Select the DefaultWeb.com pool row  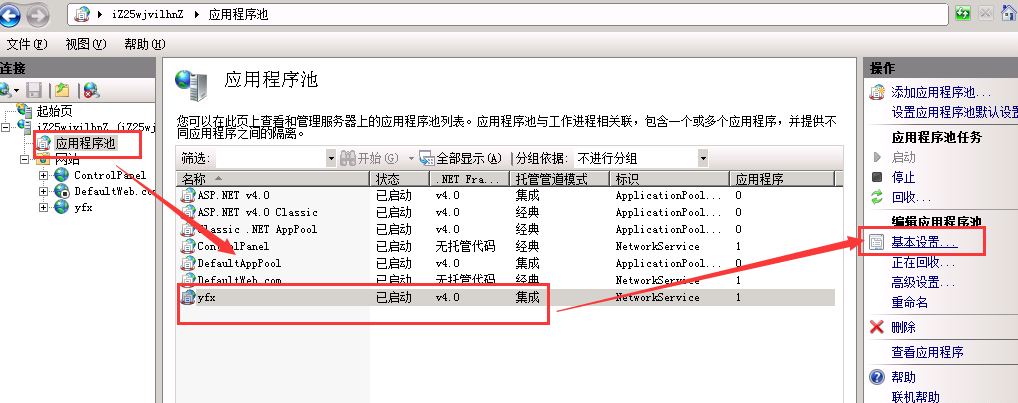tap(506, 280)
